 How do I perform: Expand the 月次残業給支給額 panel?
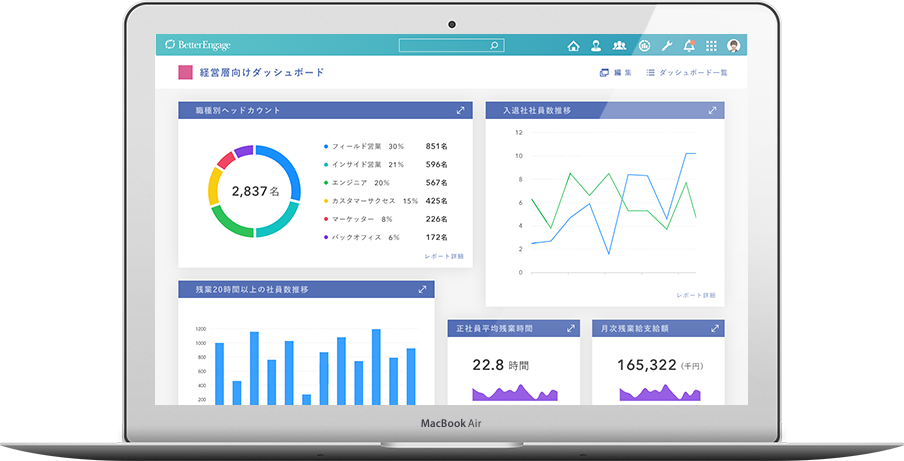point(714,328)
